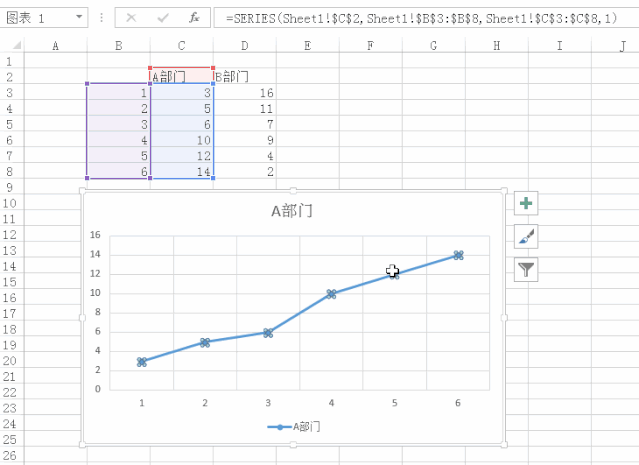Viewport: 639px width, 465px height.
Task: Click the data point at category 4
Action: 331,294
